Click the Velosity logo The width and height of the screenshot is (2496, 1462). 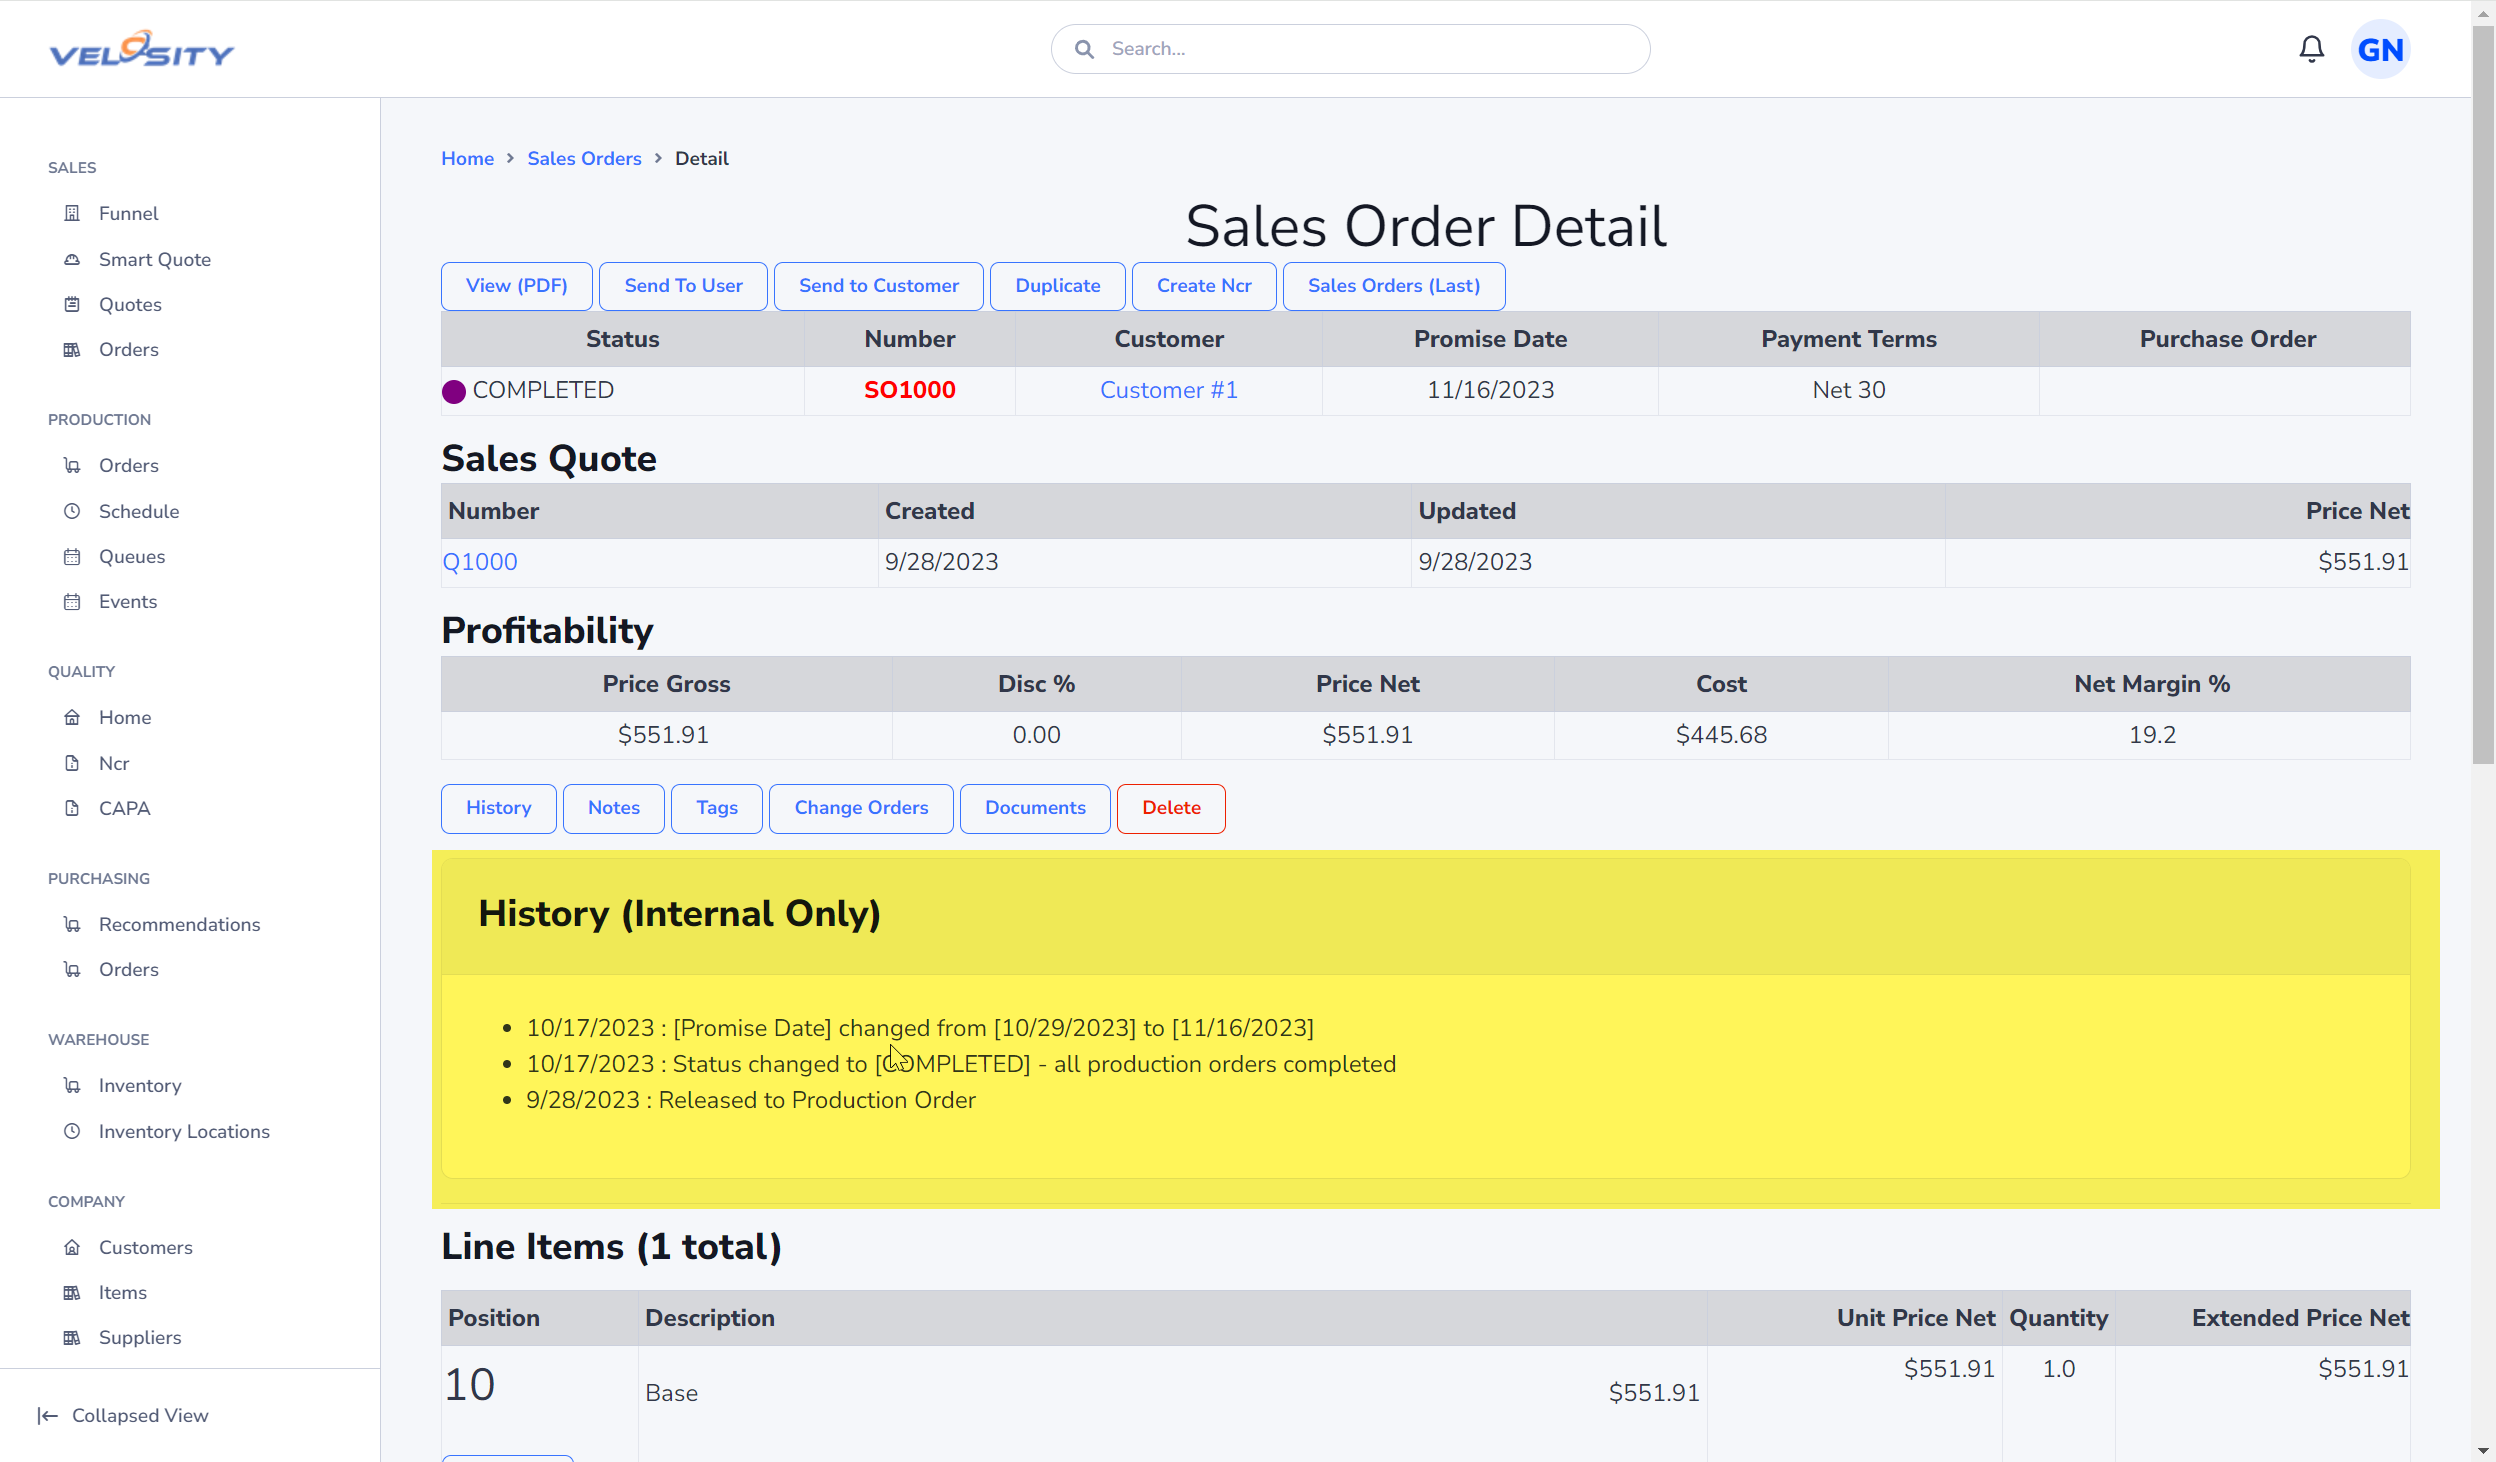pos(142,49)
